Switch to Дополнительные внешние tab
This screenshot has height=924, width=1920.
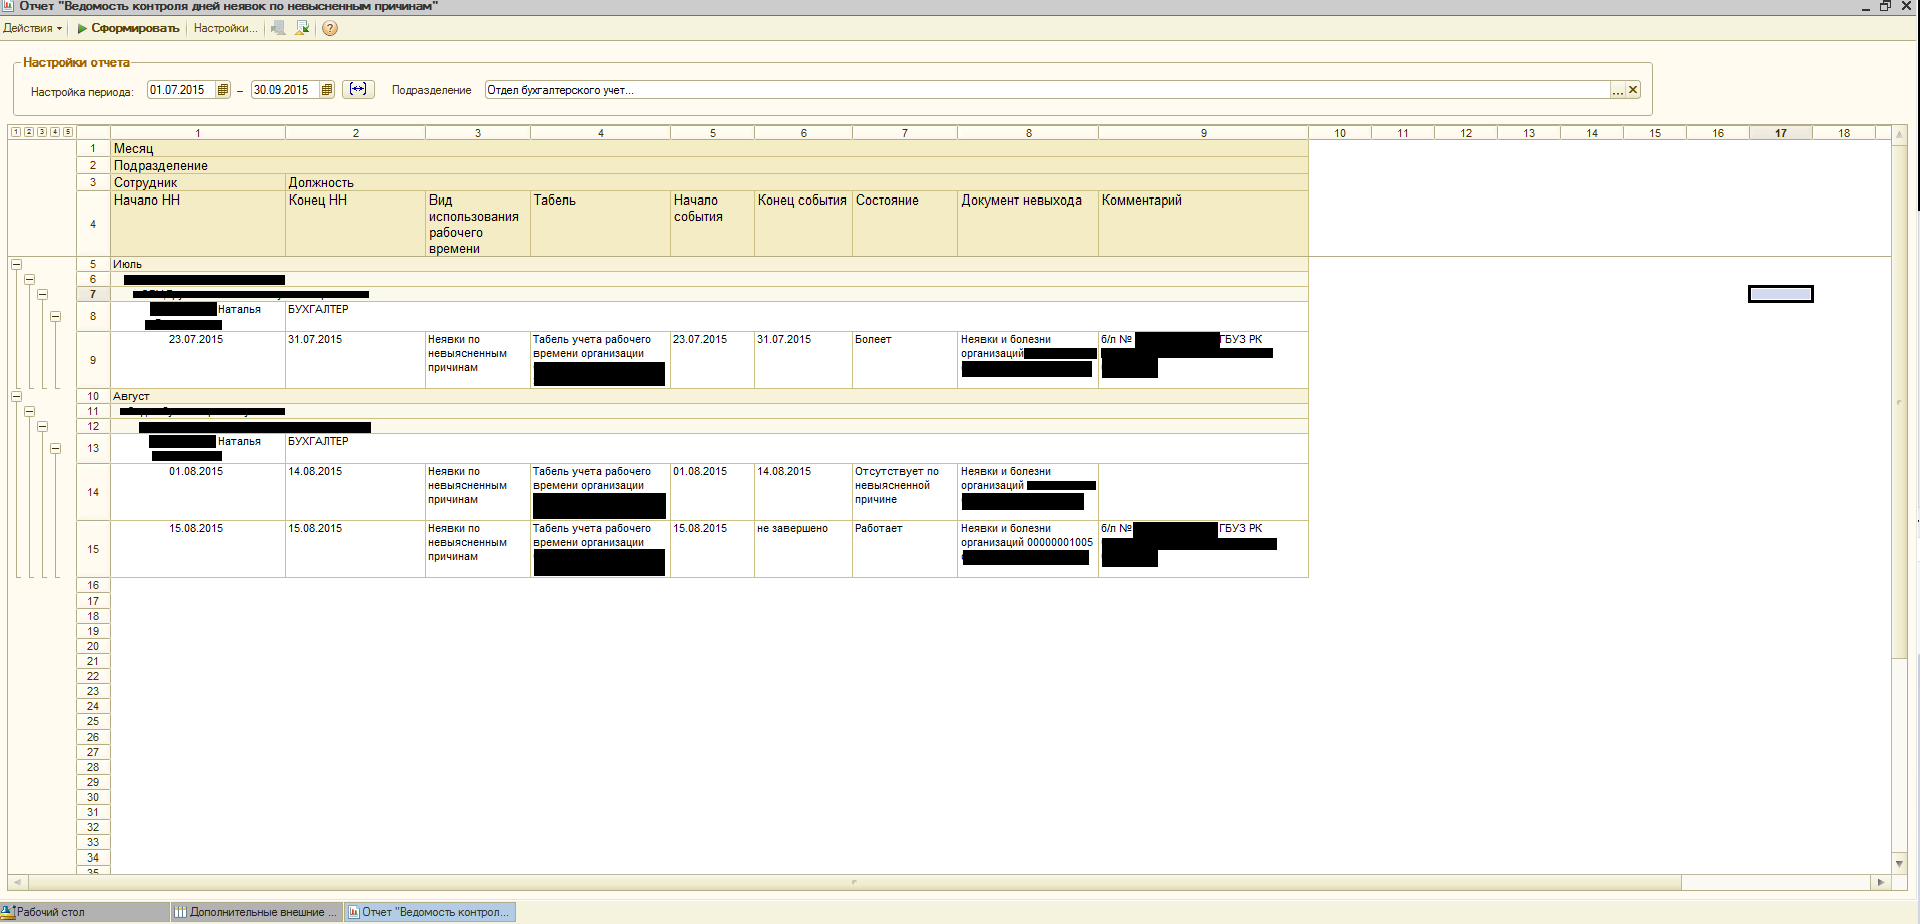pos(256,912)
